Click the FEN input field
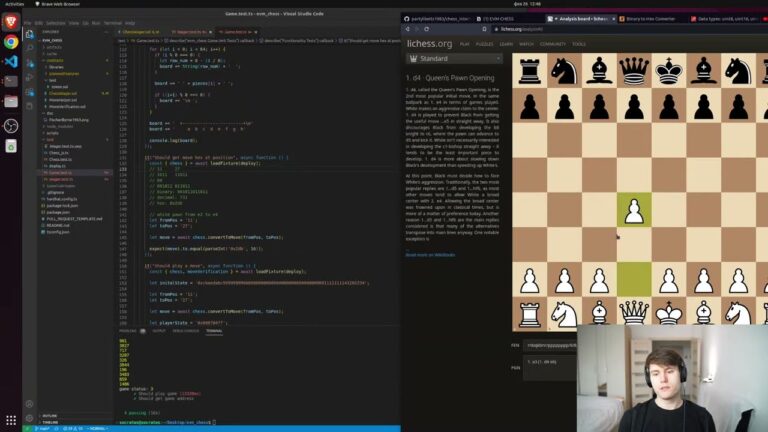768x432 pixels. tap(551, 345)
